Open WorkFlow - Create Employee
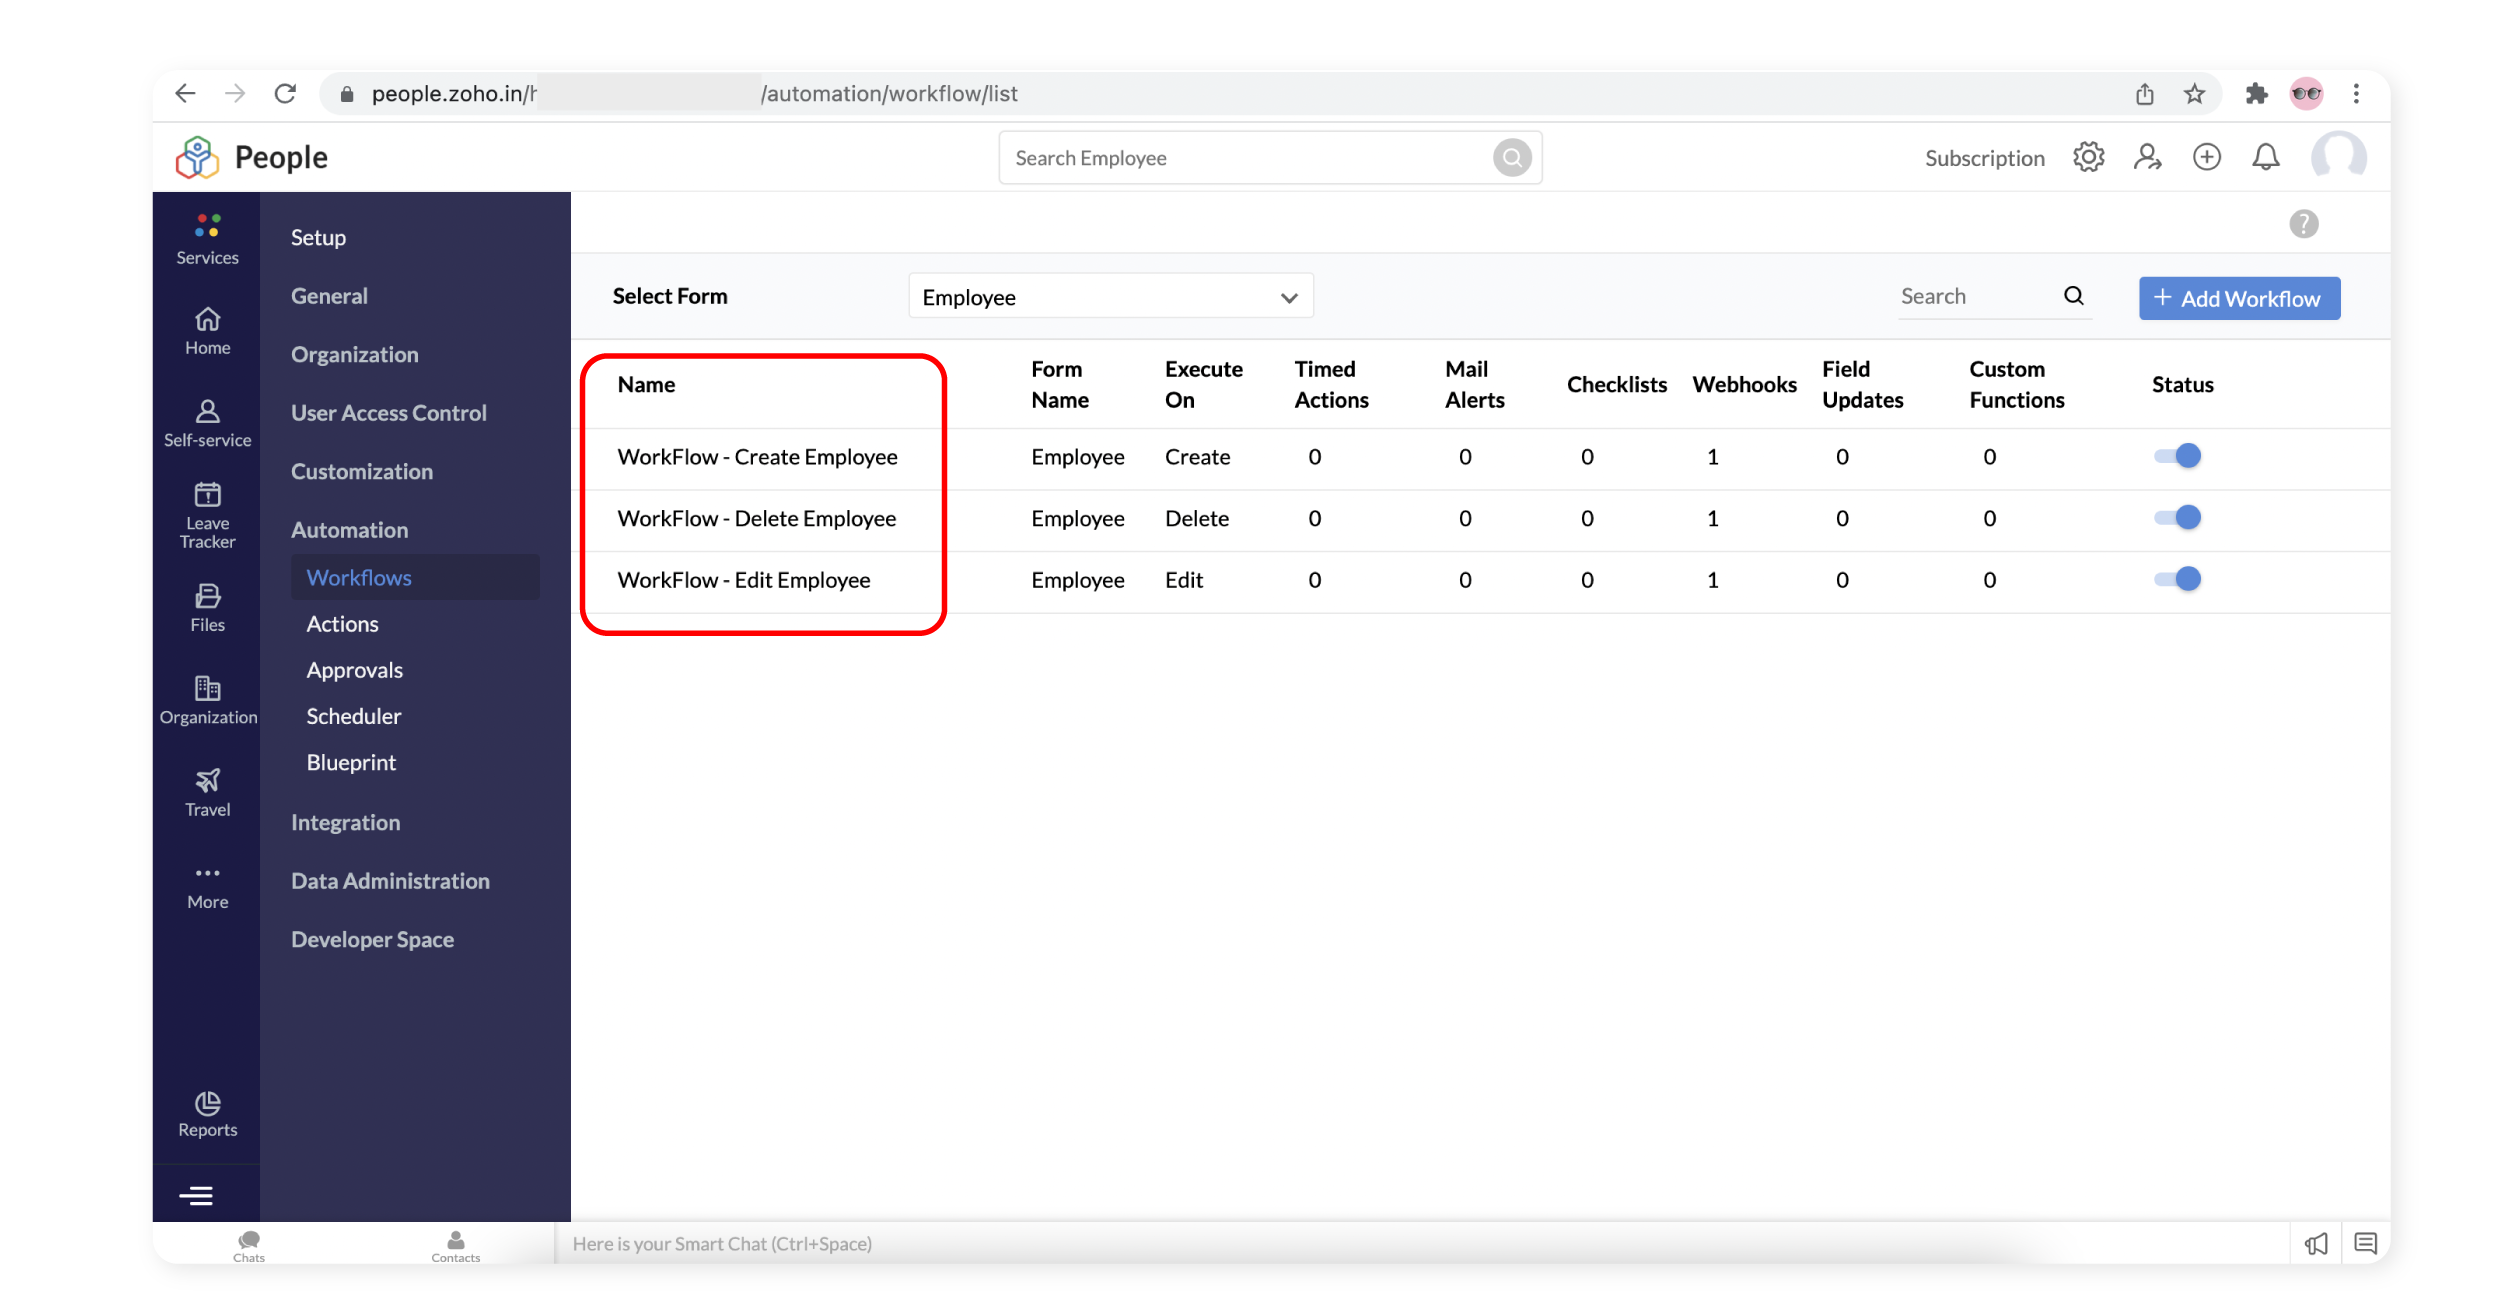 757,457
